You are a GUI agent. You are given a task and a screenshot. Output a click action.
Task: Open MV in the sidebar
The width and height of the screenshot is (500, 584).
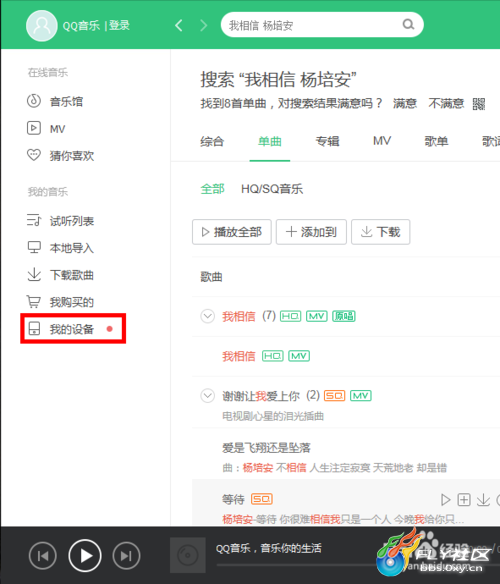point(46,128)
